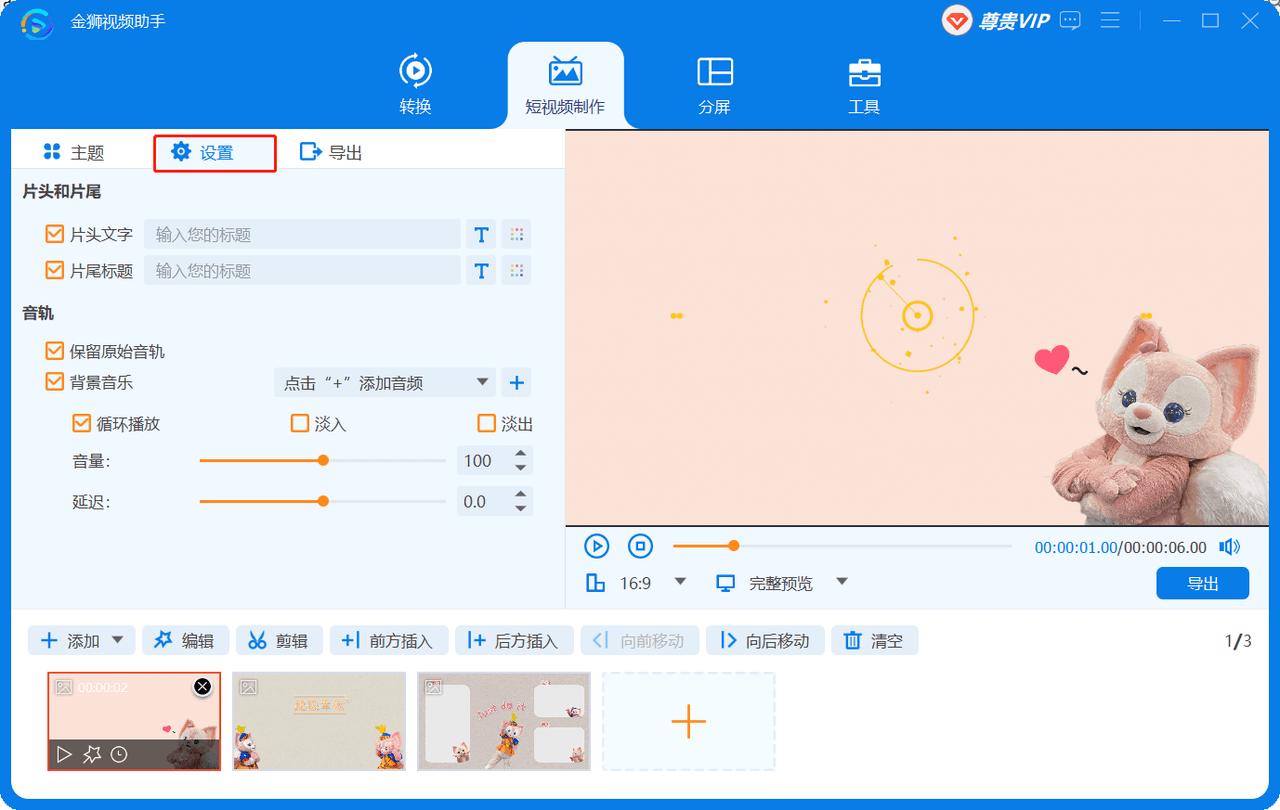Click the 片尾标题 title input field
This screenshot has width=1280, height=810.
point(302,270)
